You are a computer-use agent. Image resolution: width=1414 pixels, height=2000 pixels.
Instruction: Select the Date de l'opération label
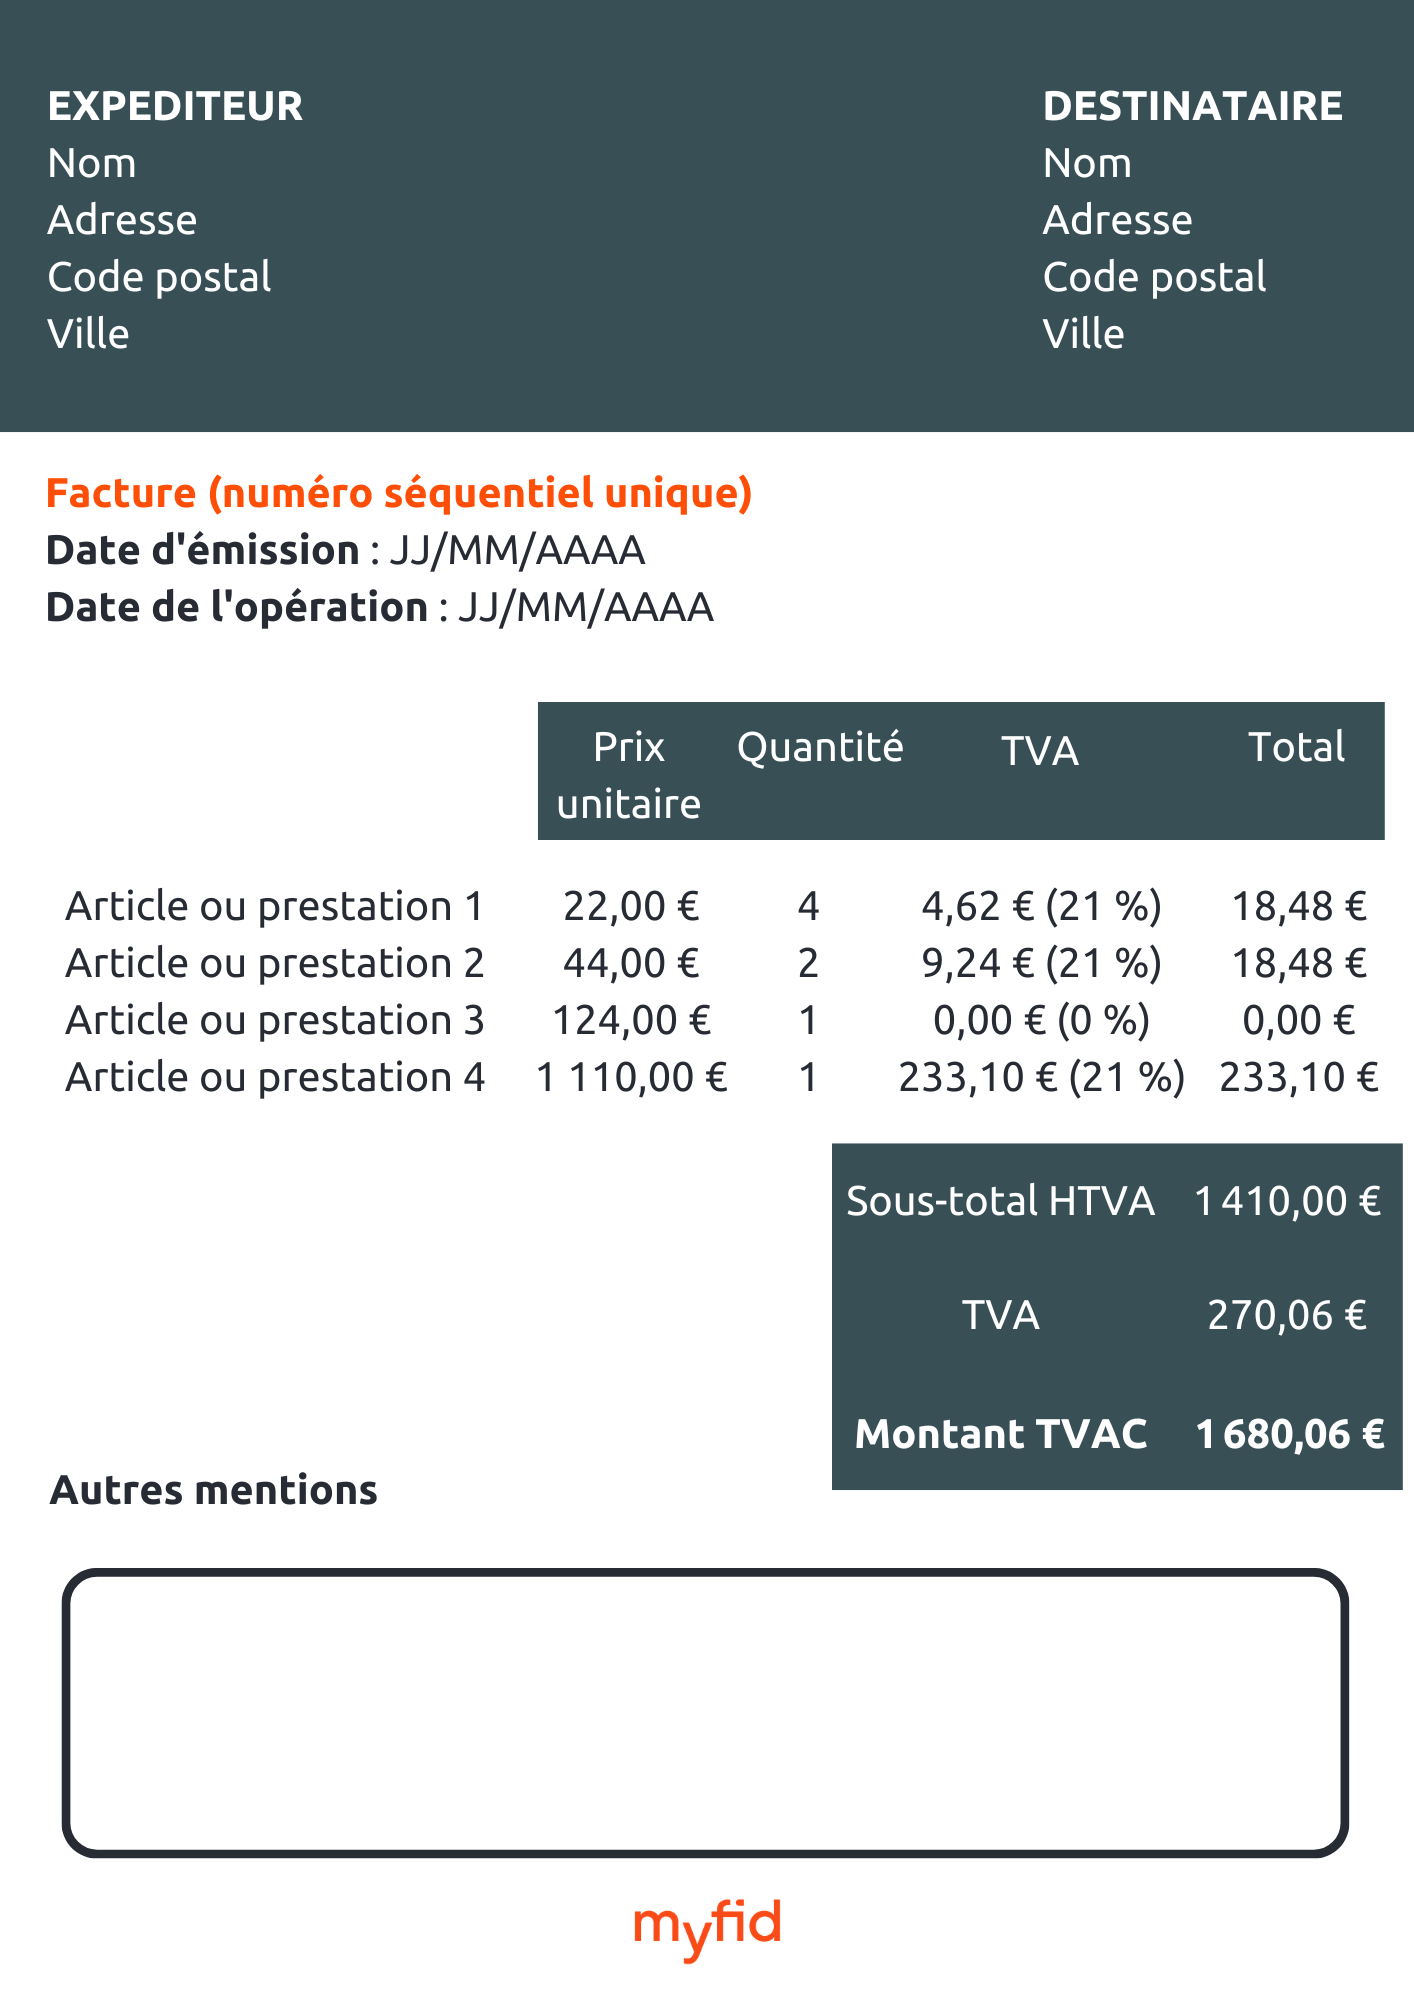pyautogui.click(x=237, y=608)
